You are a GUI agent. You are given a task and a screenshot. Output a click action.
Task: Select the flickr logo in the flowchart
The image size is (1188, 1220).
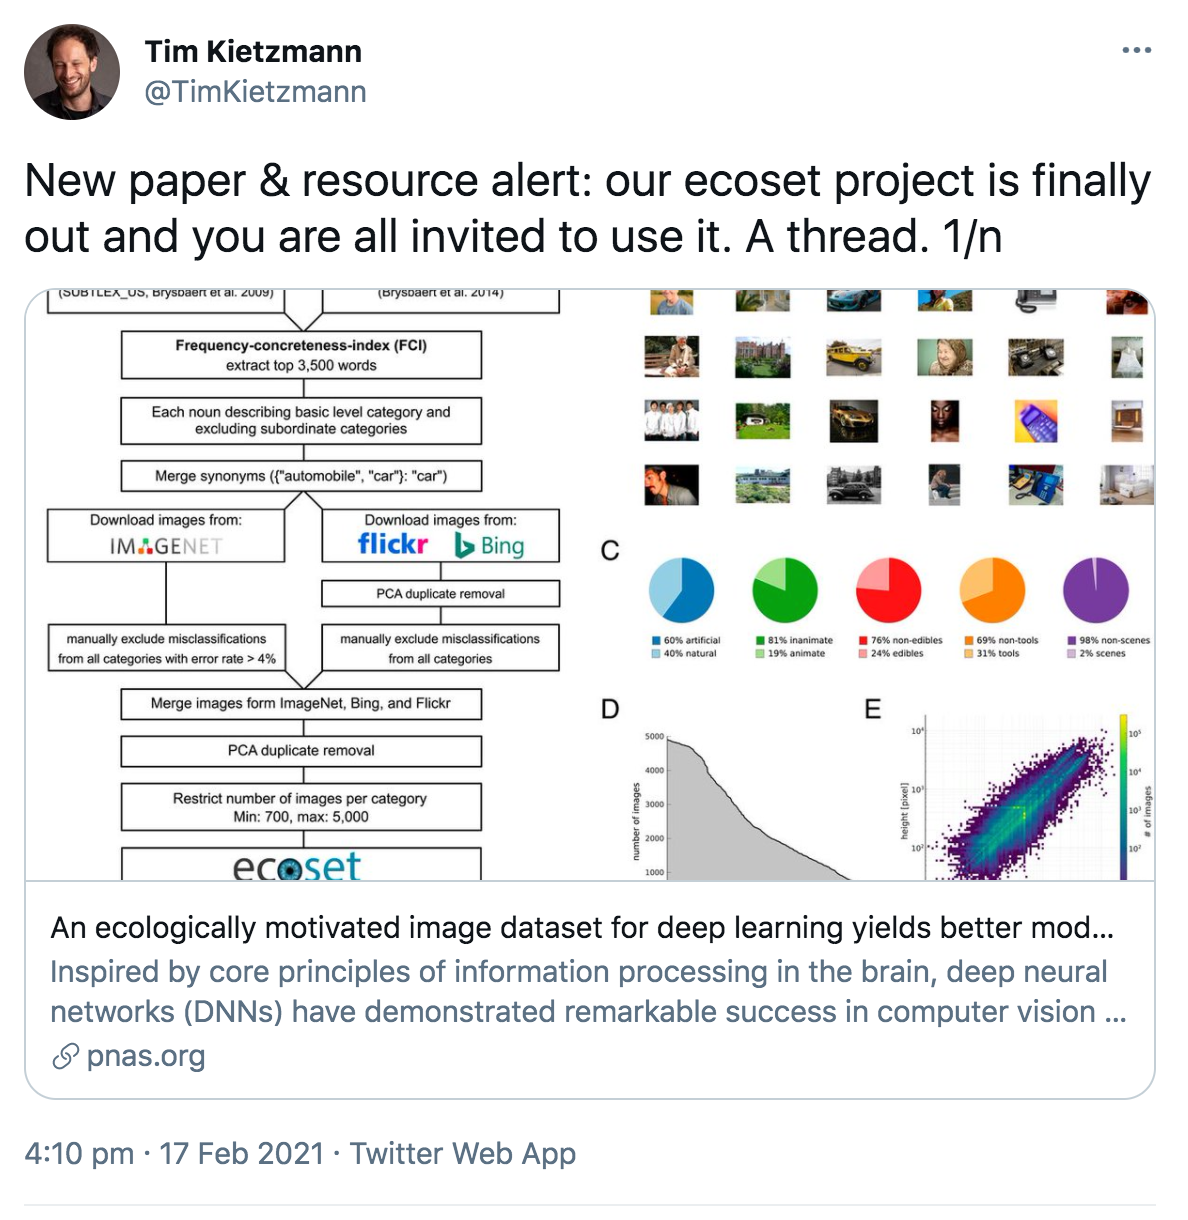(392, 546)
